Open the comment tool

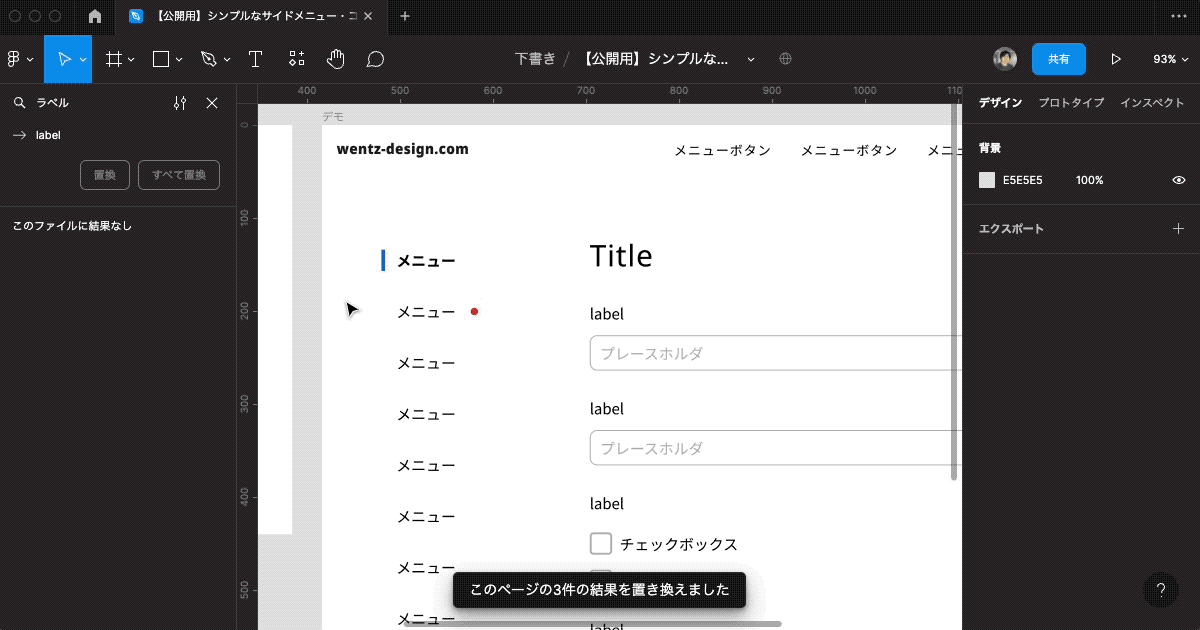[x=374, y=58]
